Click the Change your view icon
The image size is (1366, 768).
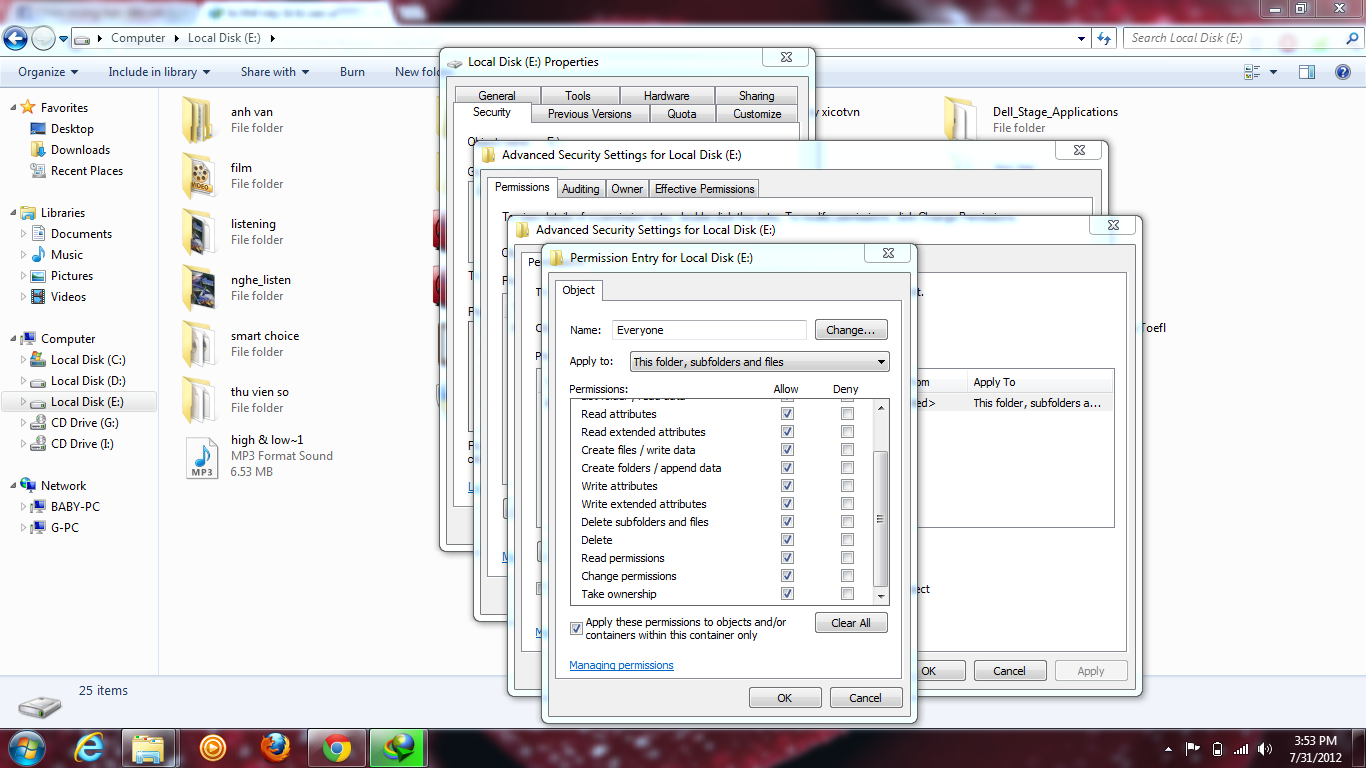pos(1252,72)
